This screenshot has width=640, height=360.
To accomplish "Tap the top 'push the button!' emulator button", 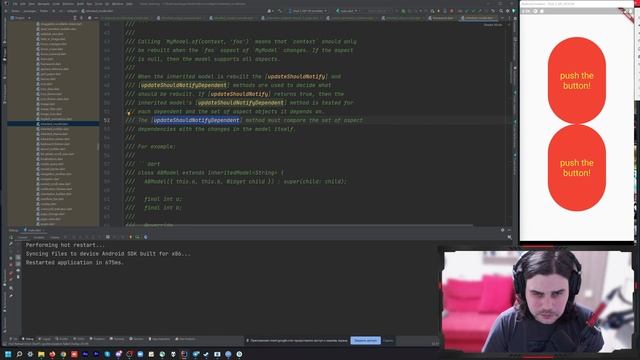I will [x=576, y=80].
